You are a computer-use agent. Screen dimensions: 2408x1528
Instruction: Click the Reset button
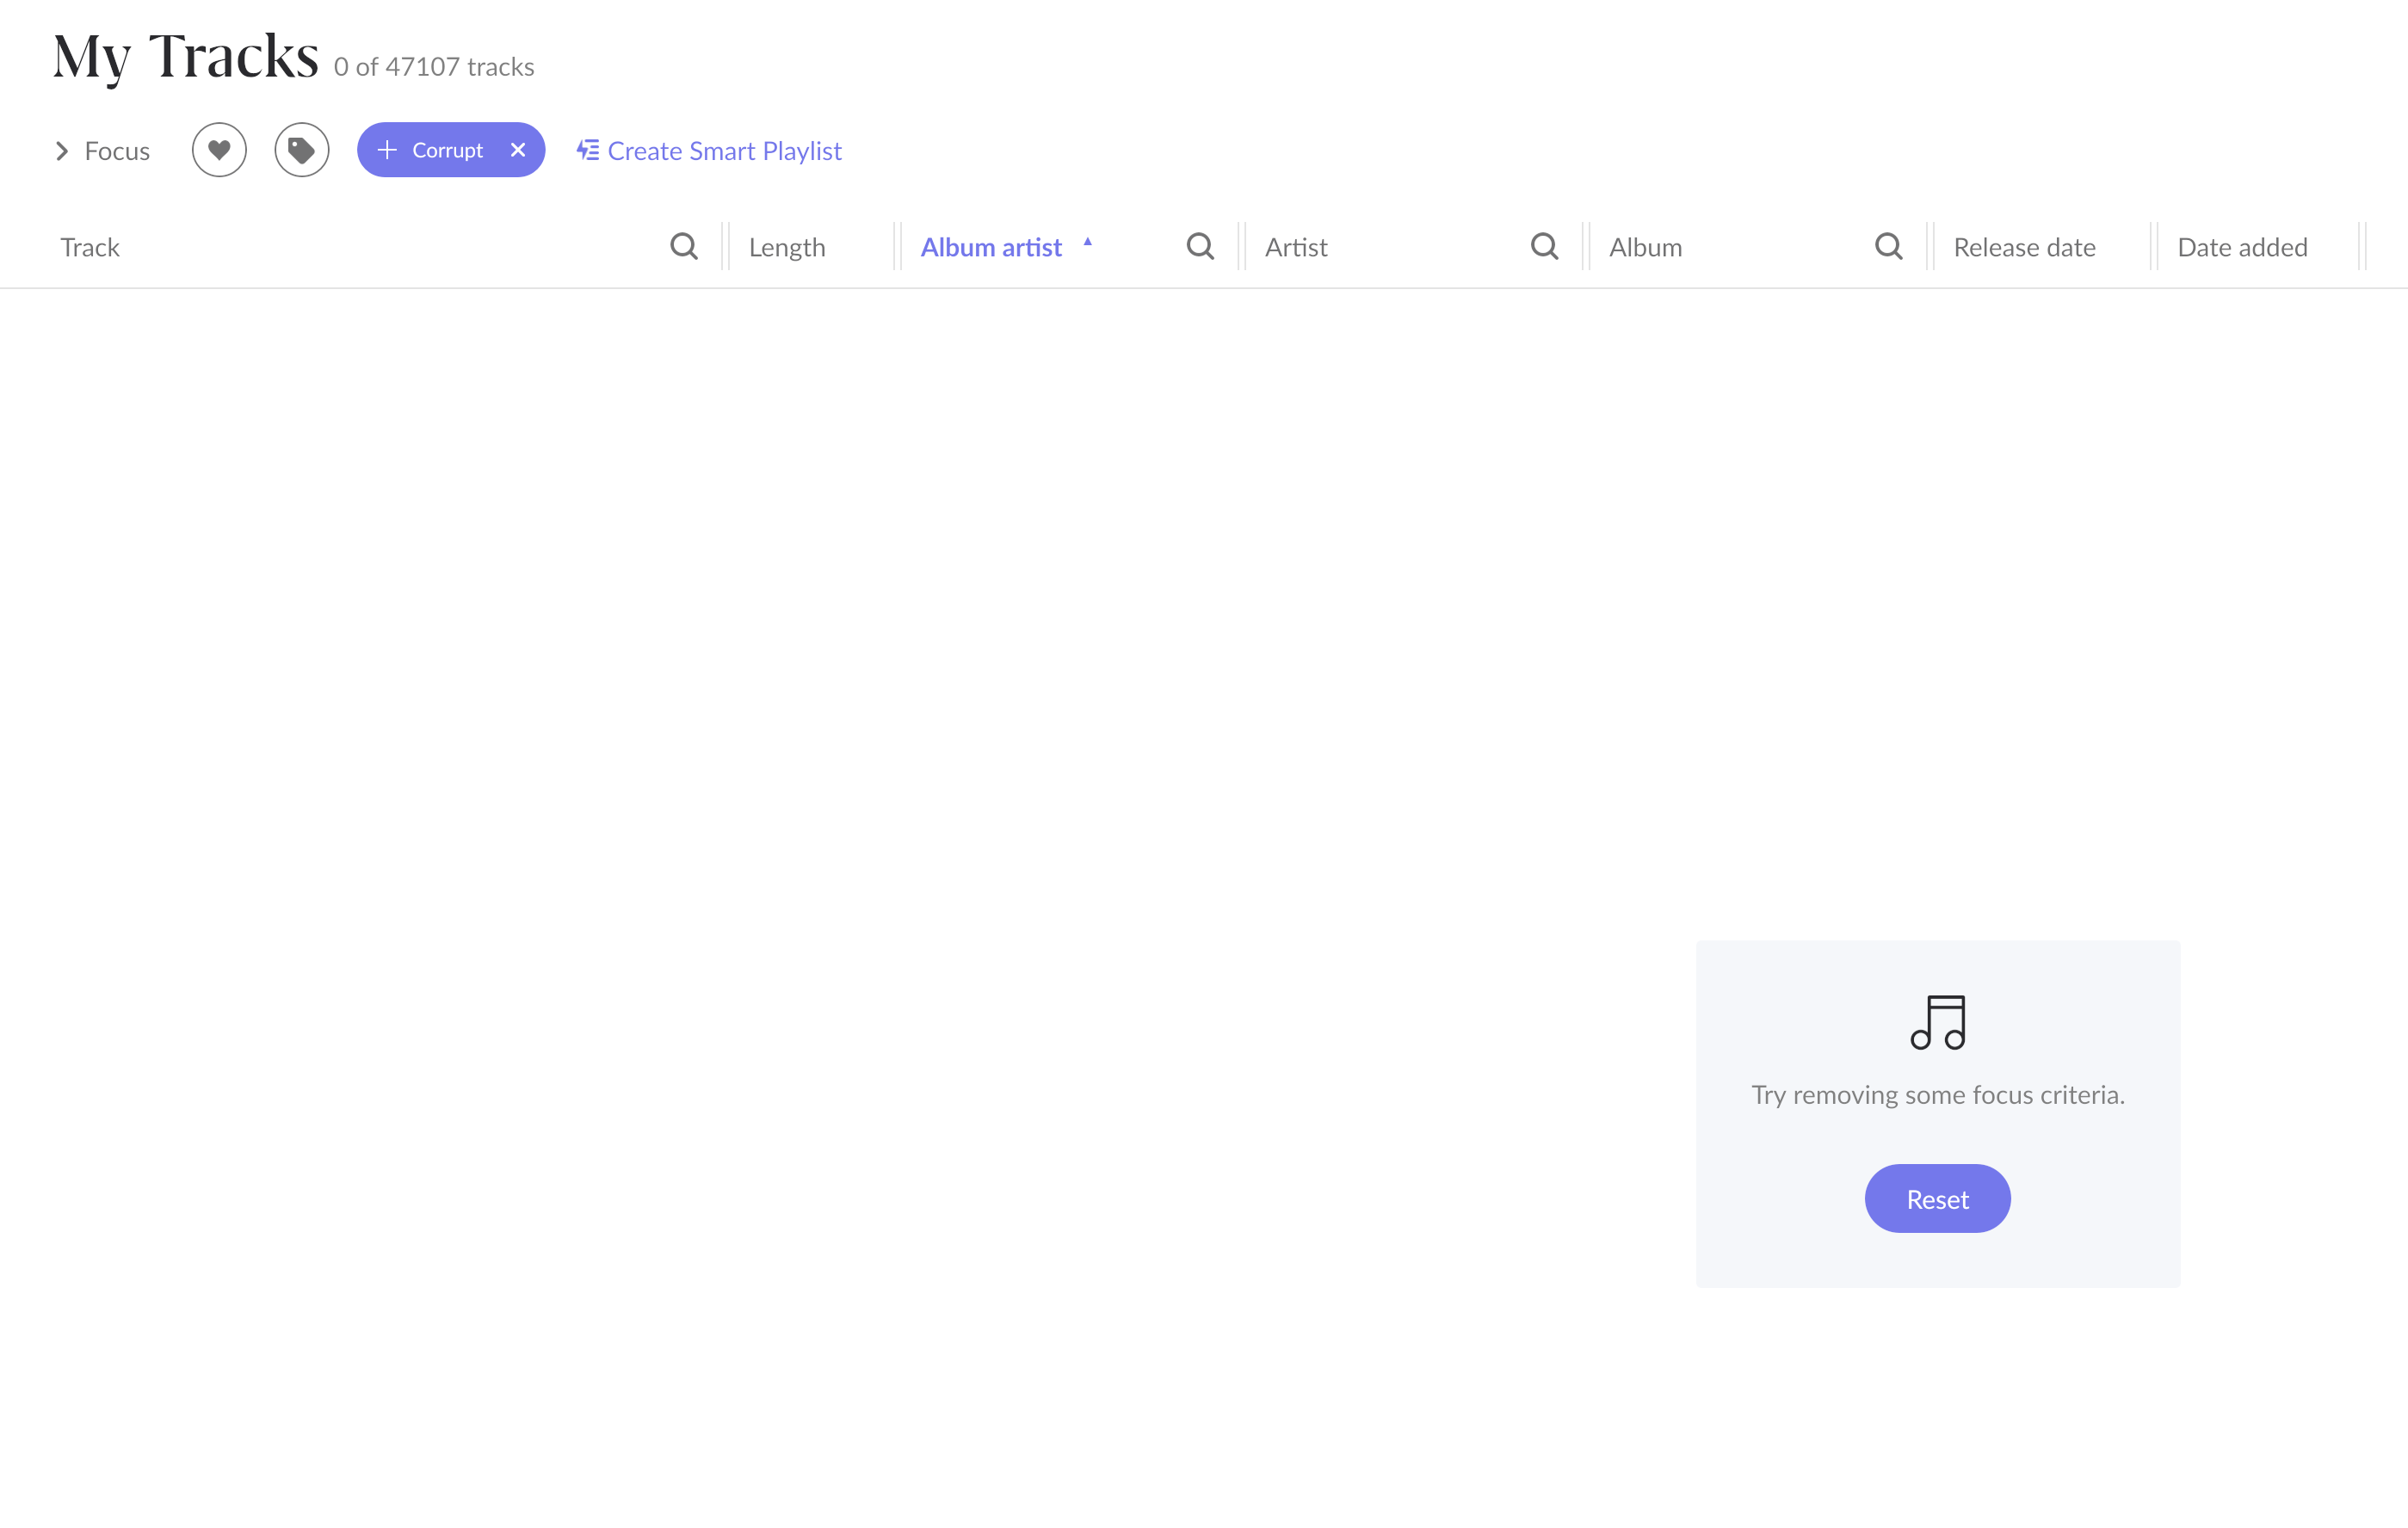coord(1937,1198)
